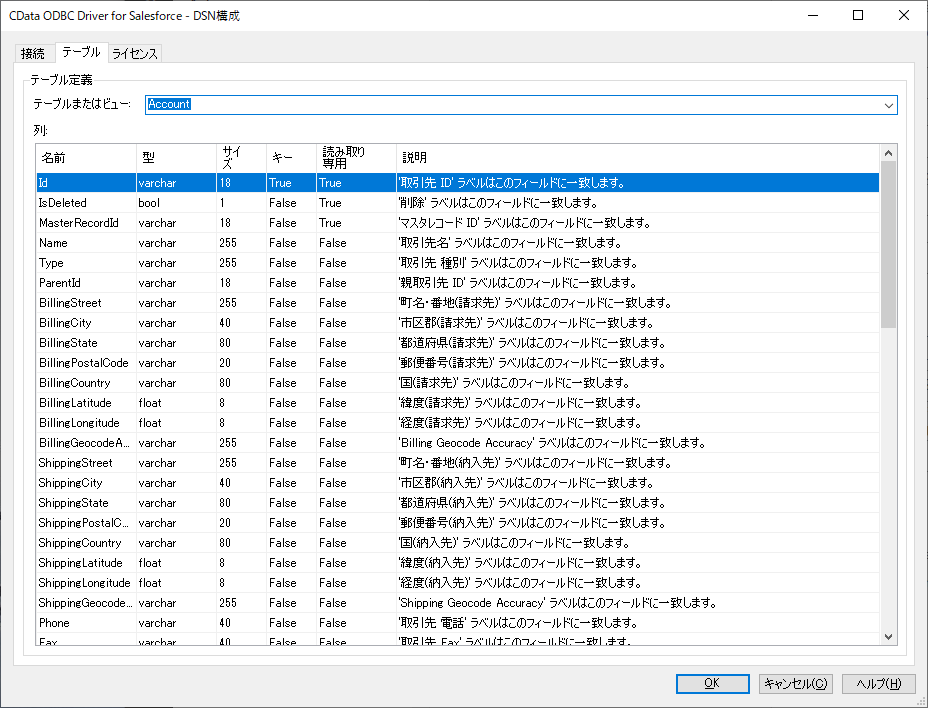928x708 pixels.
Task: Click the 読み取り専用 column header
Action: pos(356,157)
